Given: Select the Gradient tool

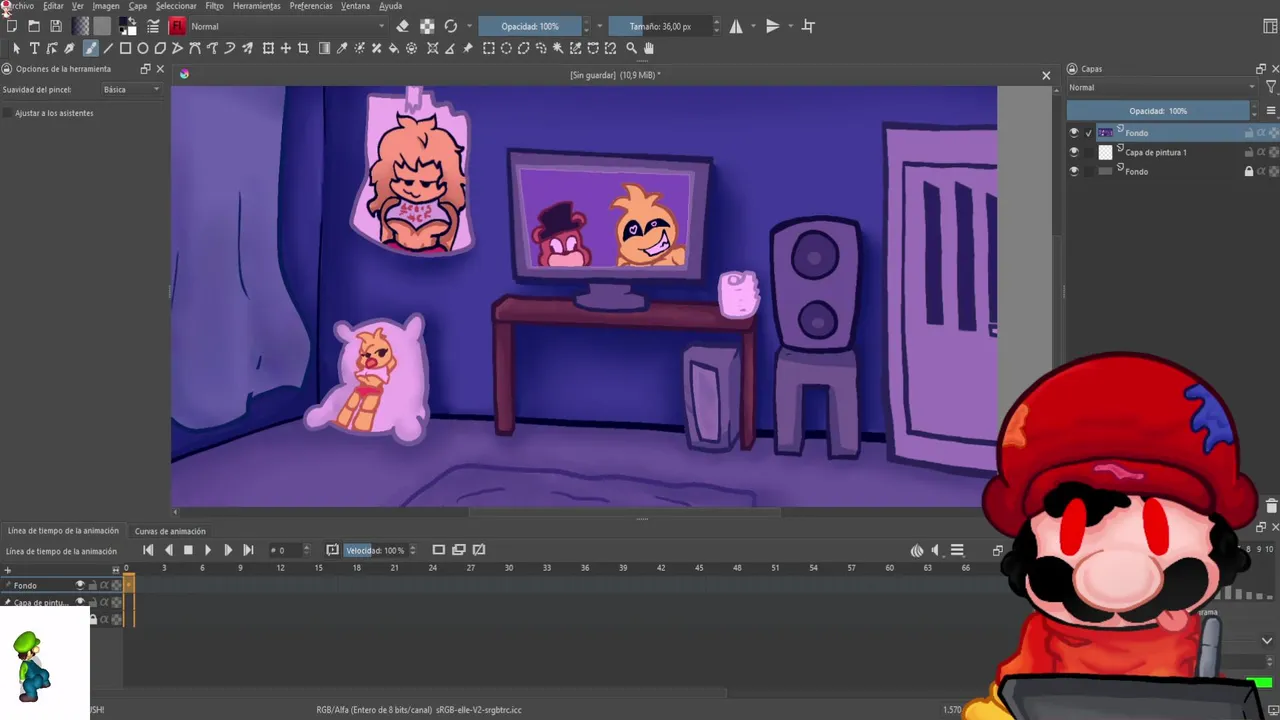Looking at the screenshot, I should coord(324,48).
